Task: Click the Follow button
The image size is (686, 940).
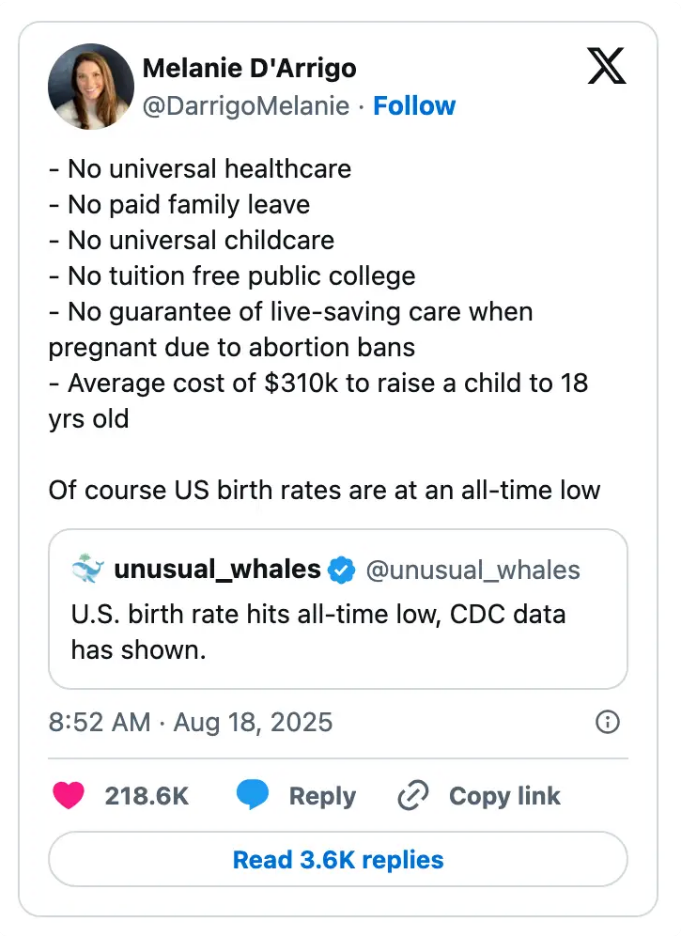Action: click(415, 105)
